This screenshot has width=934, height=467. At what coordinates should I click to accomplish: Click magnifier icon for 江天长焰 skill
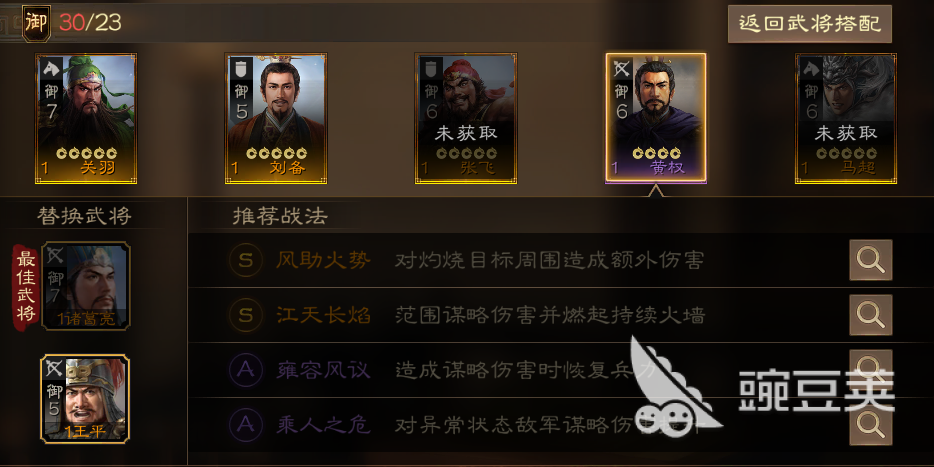(871, 315)
